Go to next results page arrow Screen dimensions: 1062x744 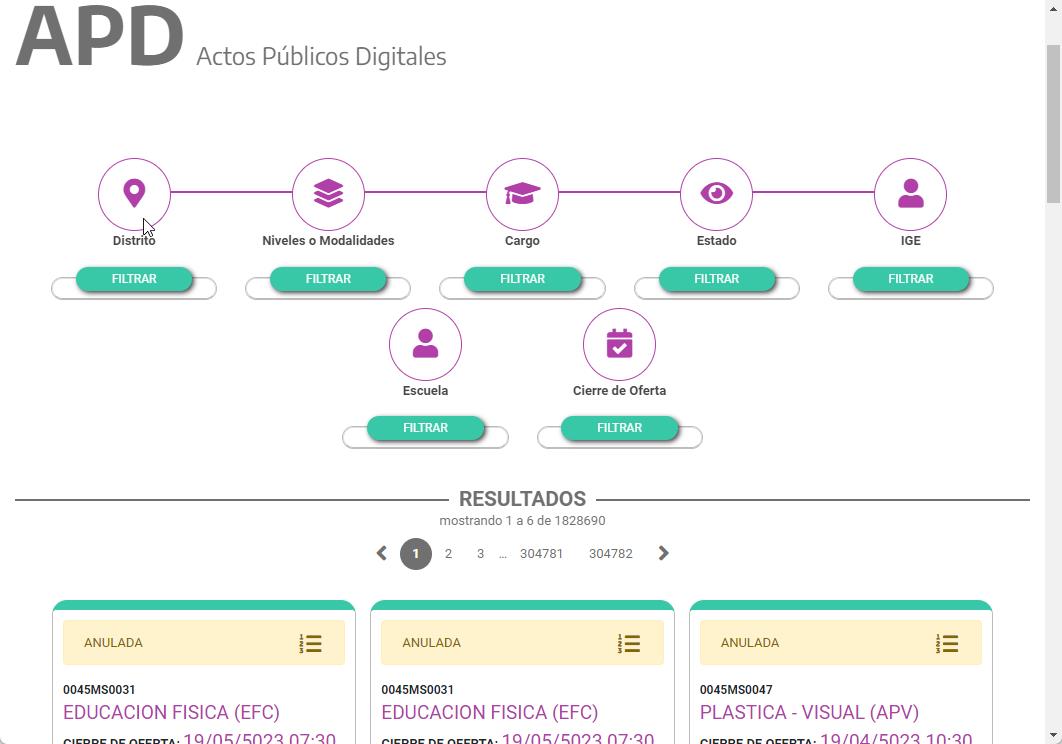coord(663,554)
